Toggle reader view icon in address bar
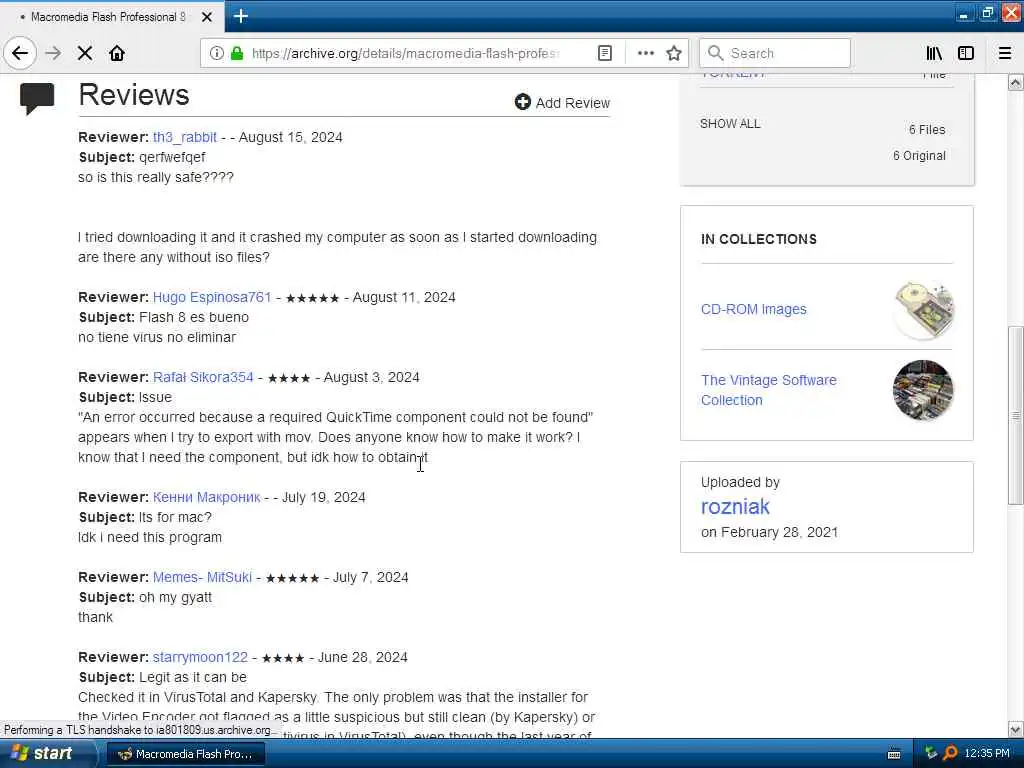1024x768 pixels. point(605,53)
